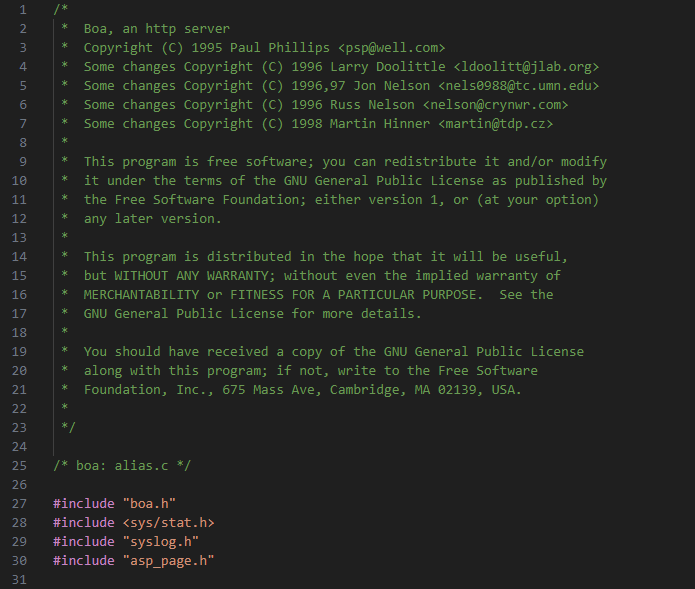
Task: Click the word MERCHANTABILITY in the comment
Action: point(141,295)
